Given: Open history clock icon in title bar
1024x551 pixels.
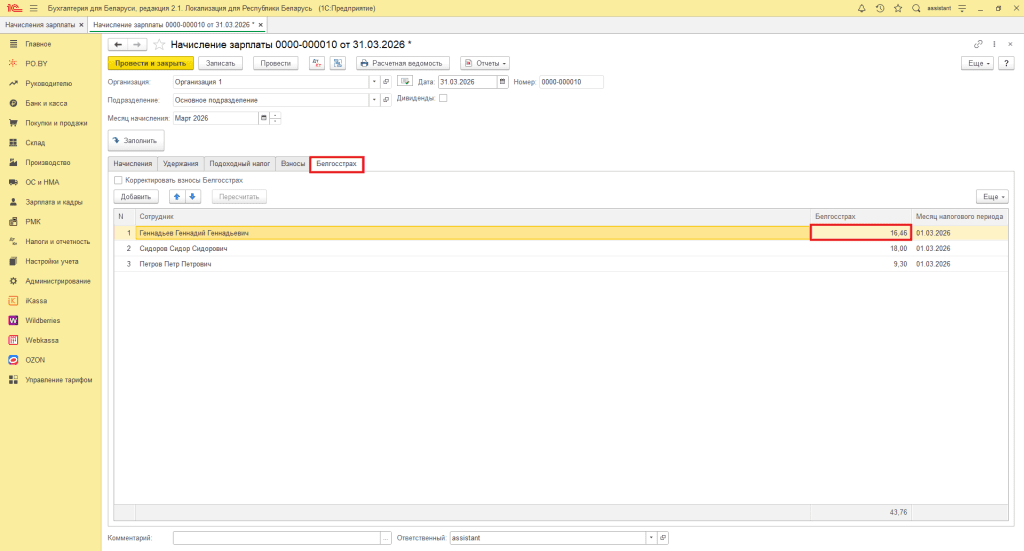Looking at the screenshot, I should pyautogui.click(x=880, y=8).
